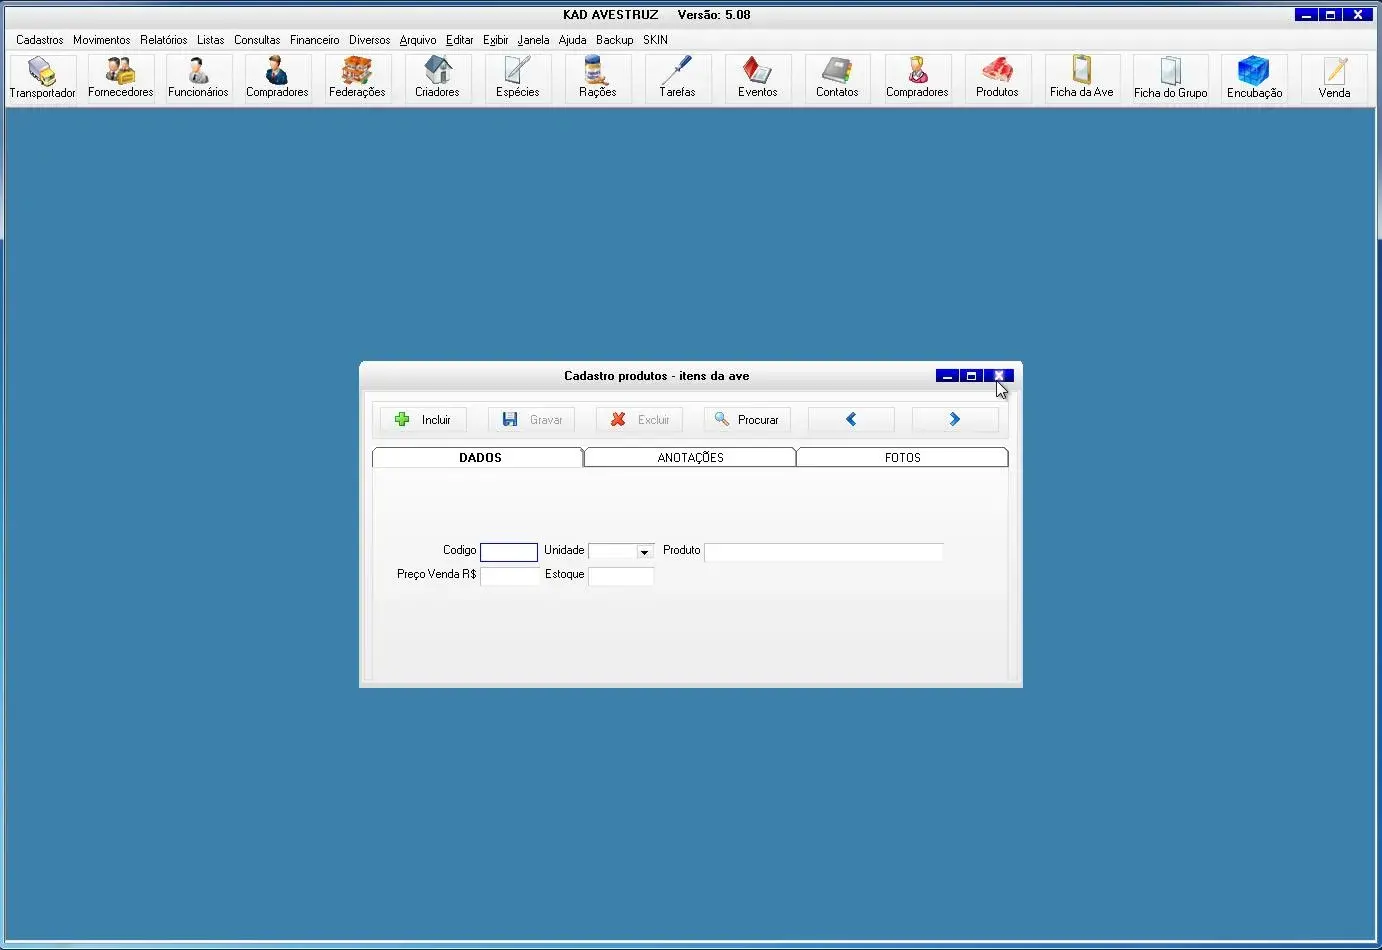Select the Federações toolbar icon

pyautogui.click(x=357, y=78)
